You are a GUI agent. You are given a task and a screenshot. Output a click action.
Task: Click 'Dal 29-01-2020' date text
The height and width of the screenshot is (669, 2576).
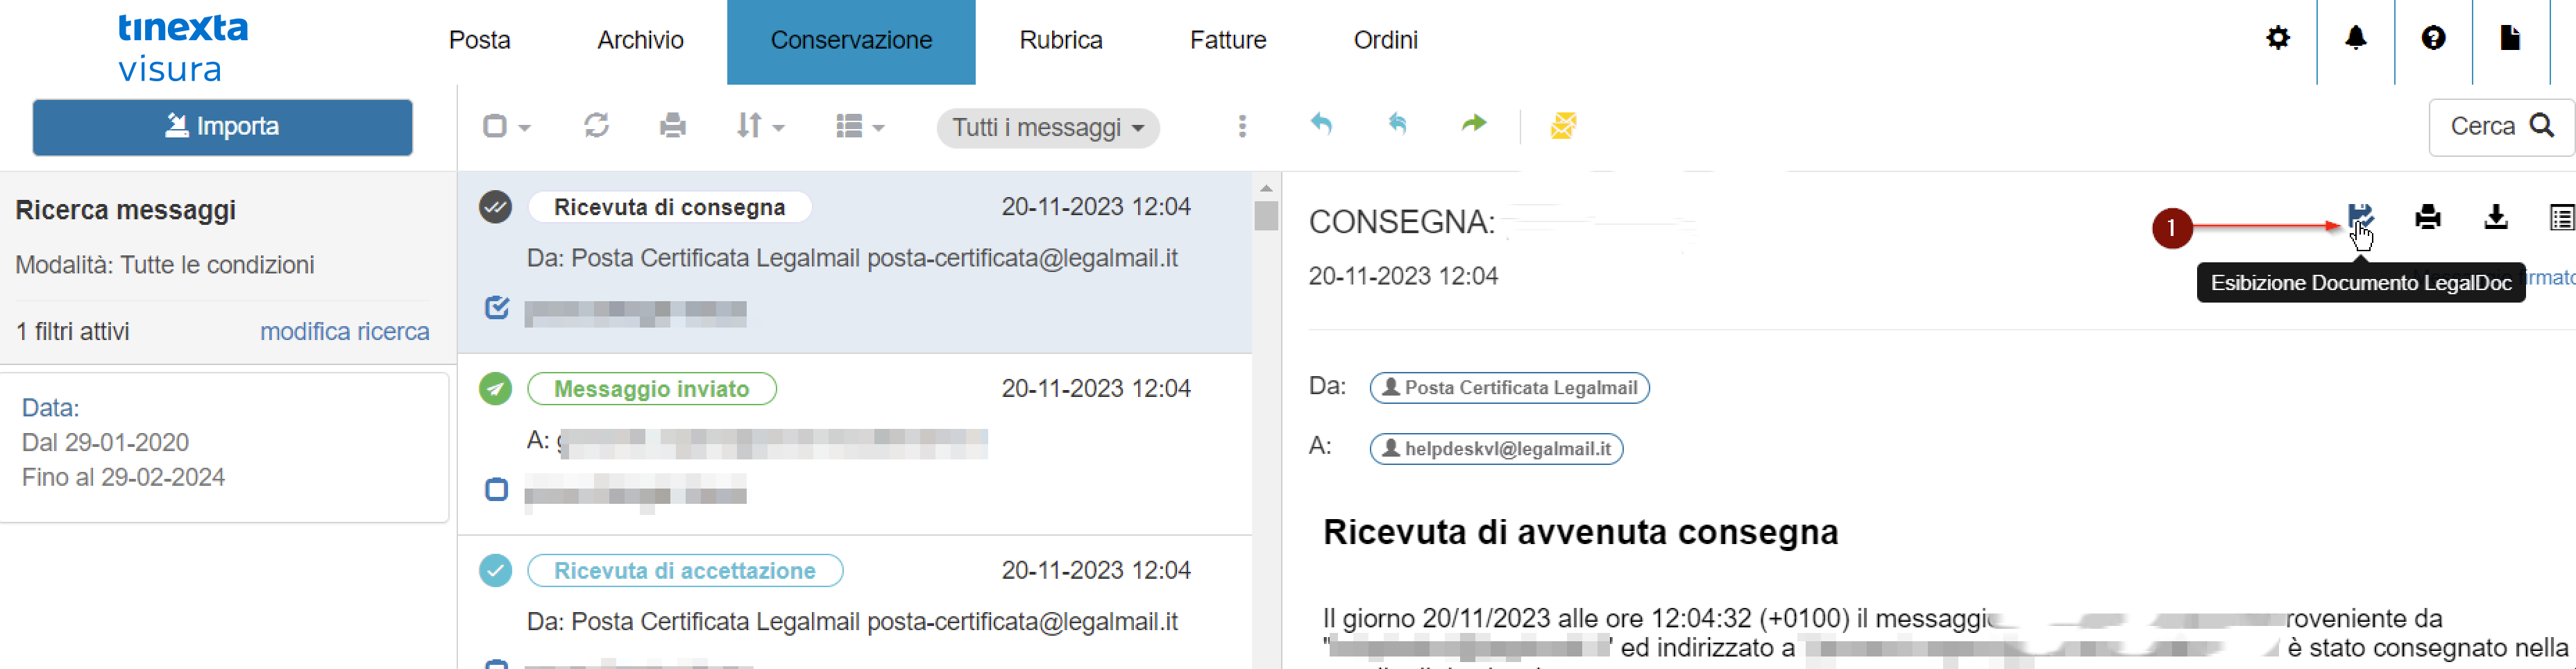(x=105, y=442)
